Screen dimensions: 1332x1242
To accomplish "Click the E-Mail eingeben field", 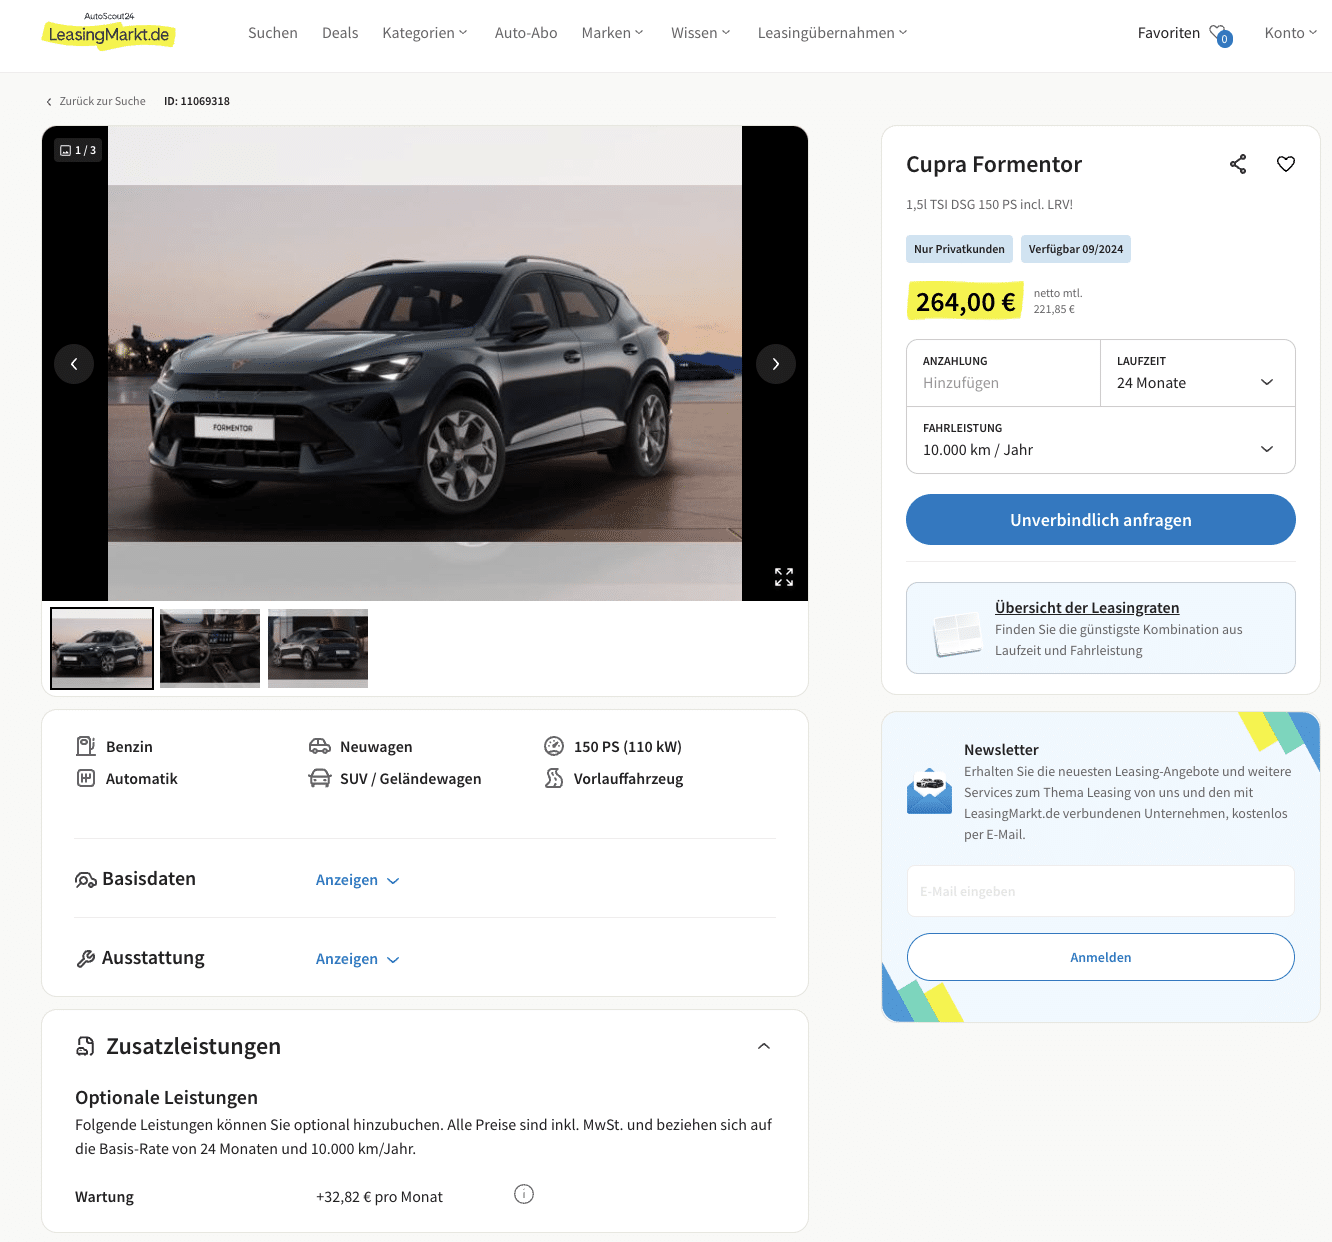I will (x=1101, y=891).
